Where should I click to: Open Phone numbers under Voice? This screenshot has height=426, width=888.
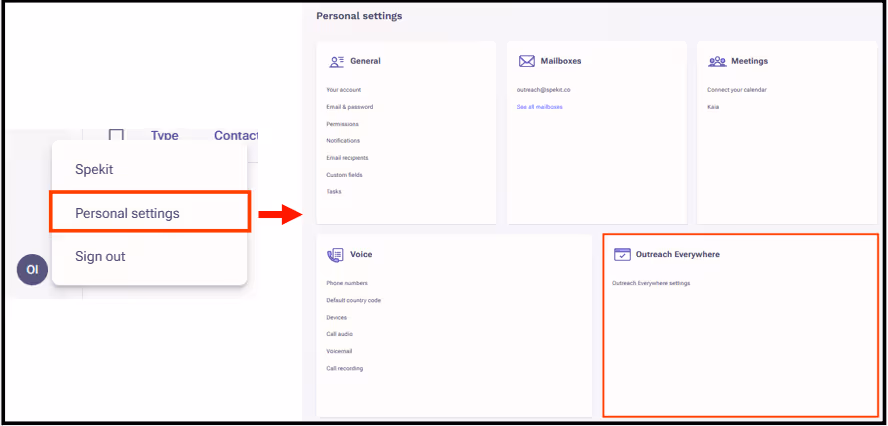coord(347,283)
